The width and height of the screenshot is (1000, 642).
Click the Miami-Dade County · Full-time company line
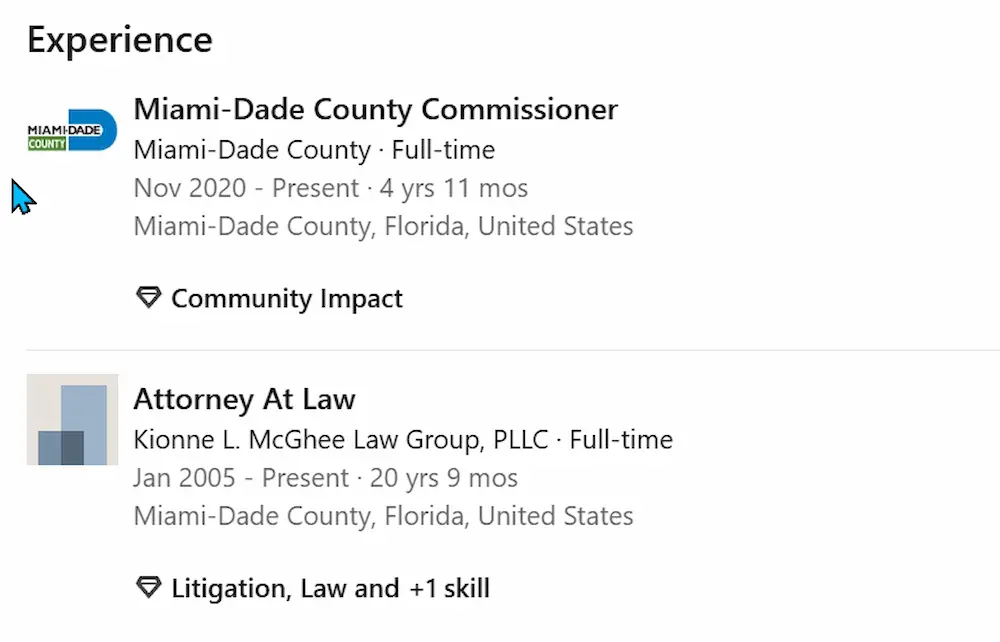click(314, 149)
